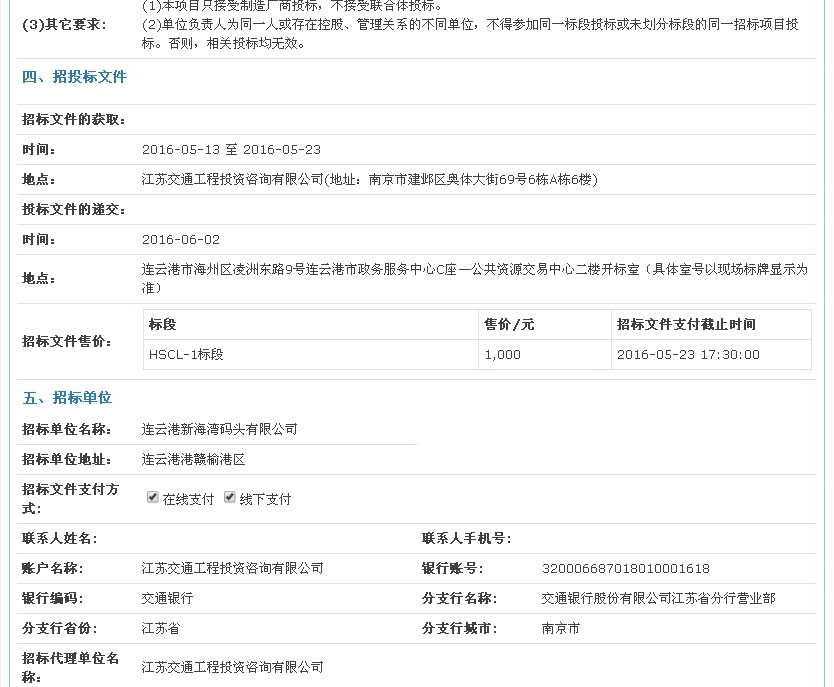
Task: Click the 招标文件支付方式 label
Action: pos(70,499)
